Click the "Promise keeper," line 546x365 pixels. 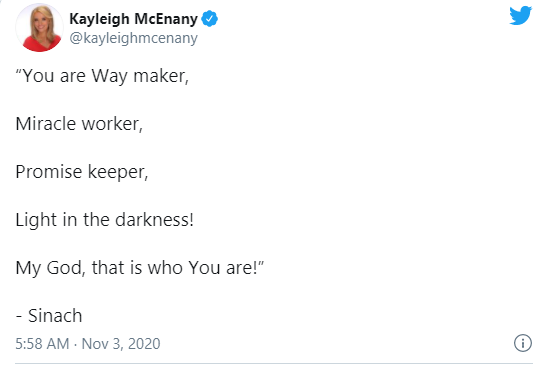point(82,172)
